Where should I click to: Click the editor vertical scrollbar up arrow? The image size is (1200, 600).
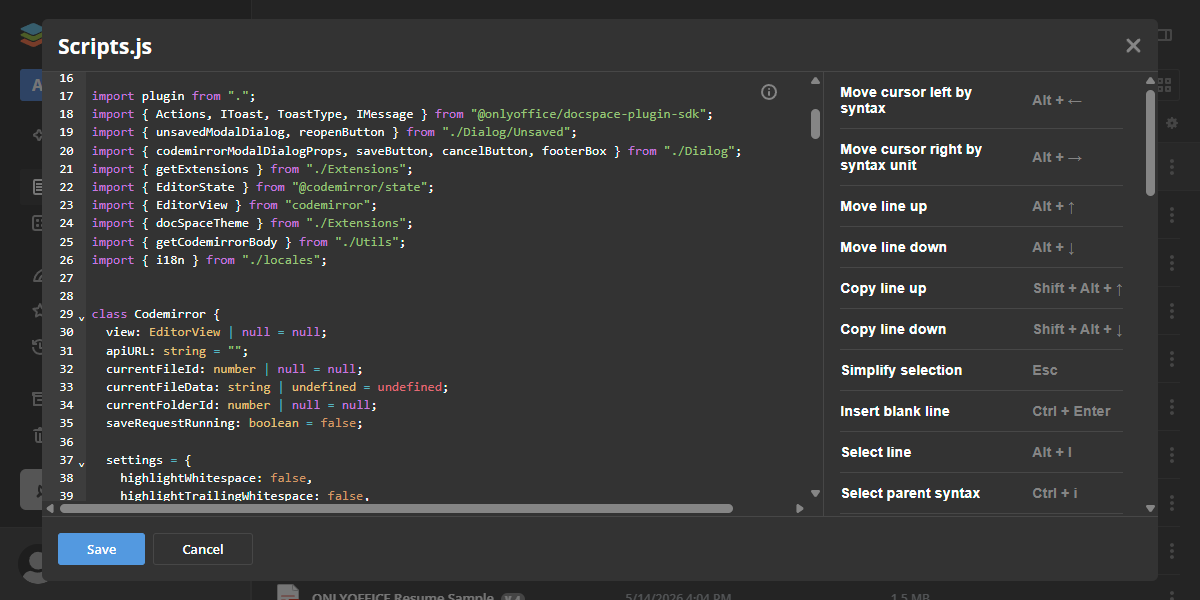[x=815, y=81]
